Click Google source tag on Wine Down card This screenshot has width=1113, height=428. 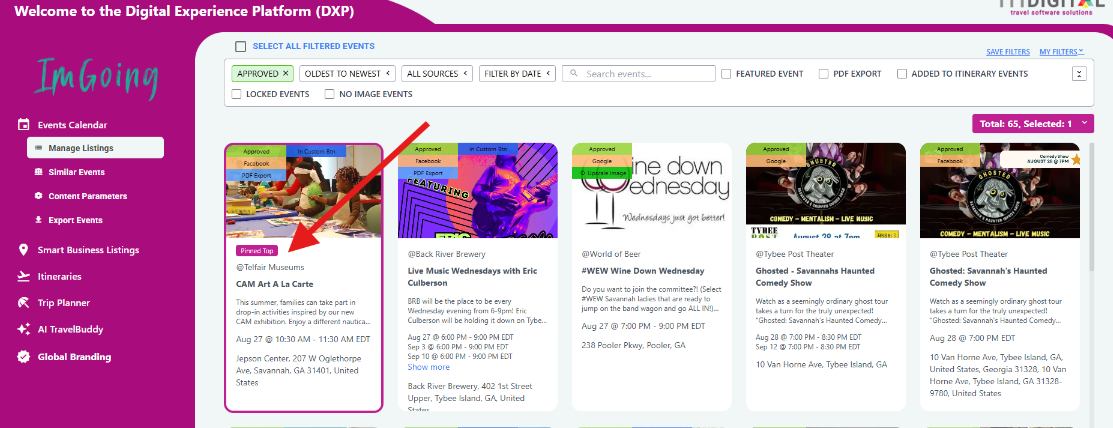(602, 162)
